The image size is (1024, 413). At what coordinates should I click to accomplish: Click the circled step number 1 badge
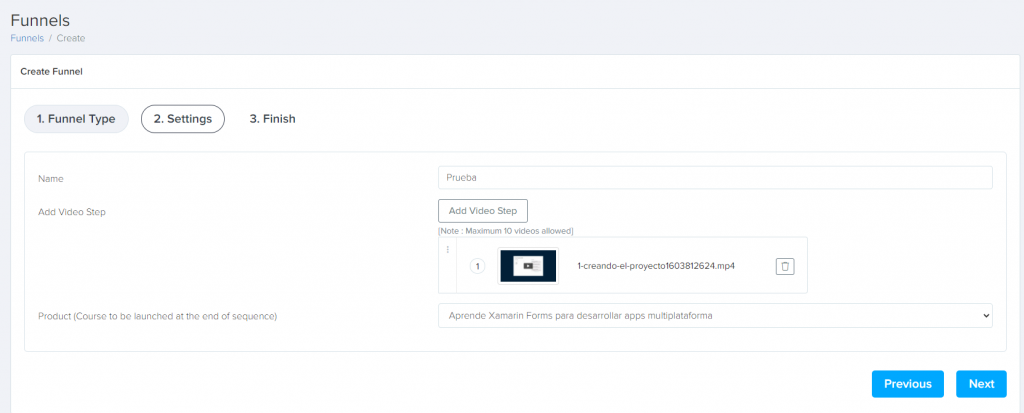click(477, 266)
